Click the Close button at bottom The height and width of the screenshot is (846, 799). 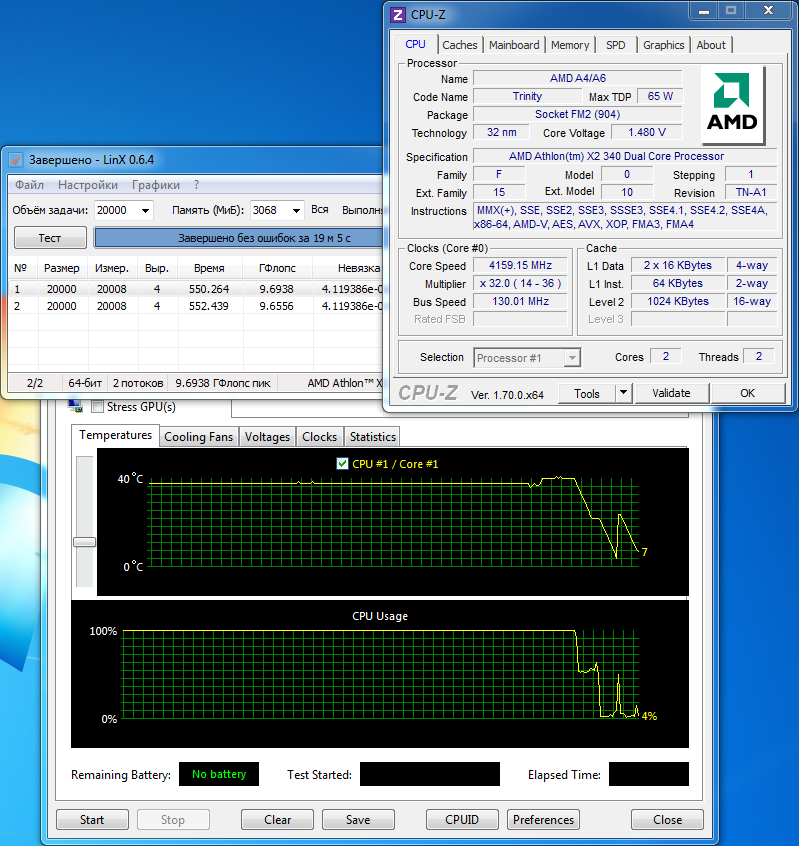coord(667,820)
